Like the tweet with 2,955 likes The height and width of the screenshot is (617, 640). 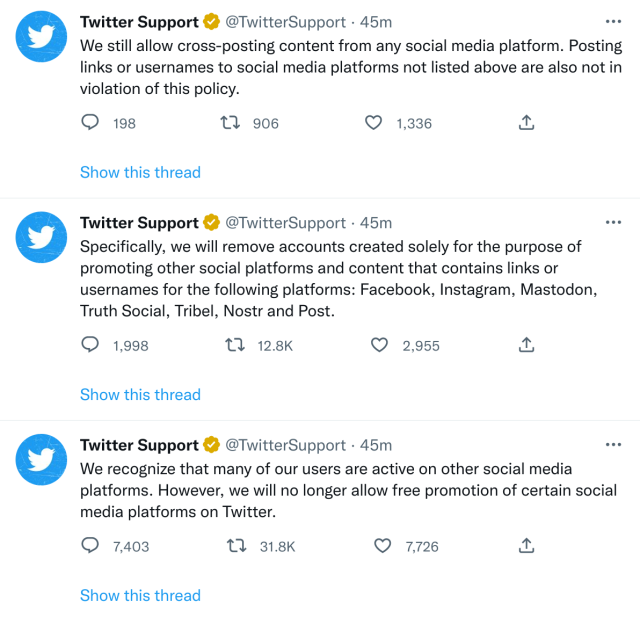(x=379, y=345)
